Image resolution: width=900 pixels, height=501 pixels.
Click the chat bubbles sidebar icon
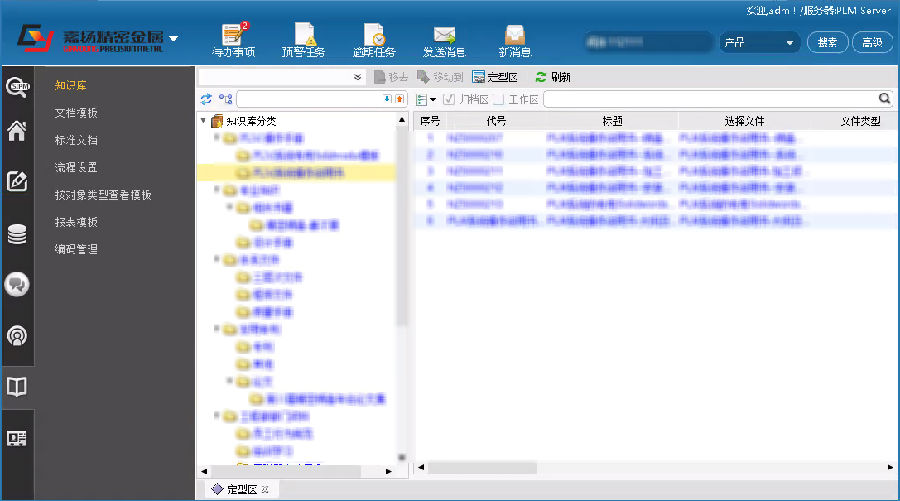pyautogui.click(x=17, y=284)
